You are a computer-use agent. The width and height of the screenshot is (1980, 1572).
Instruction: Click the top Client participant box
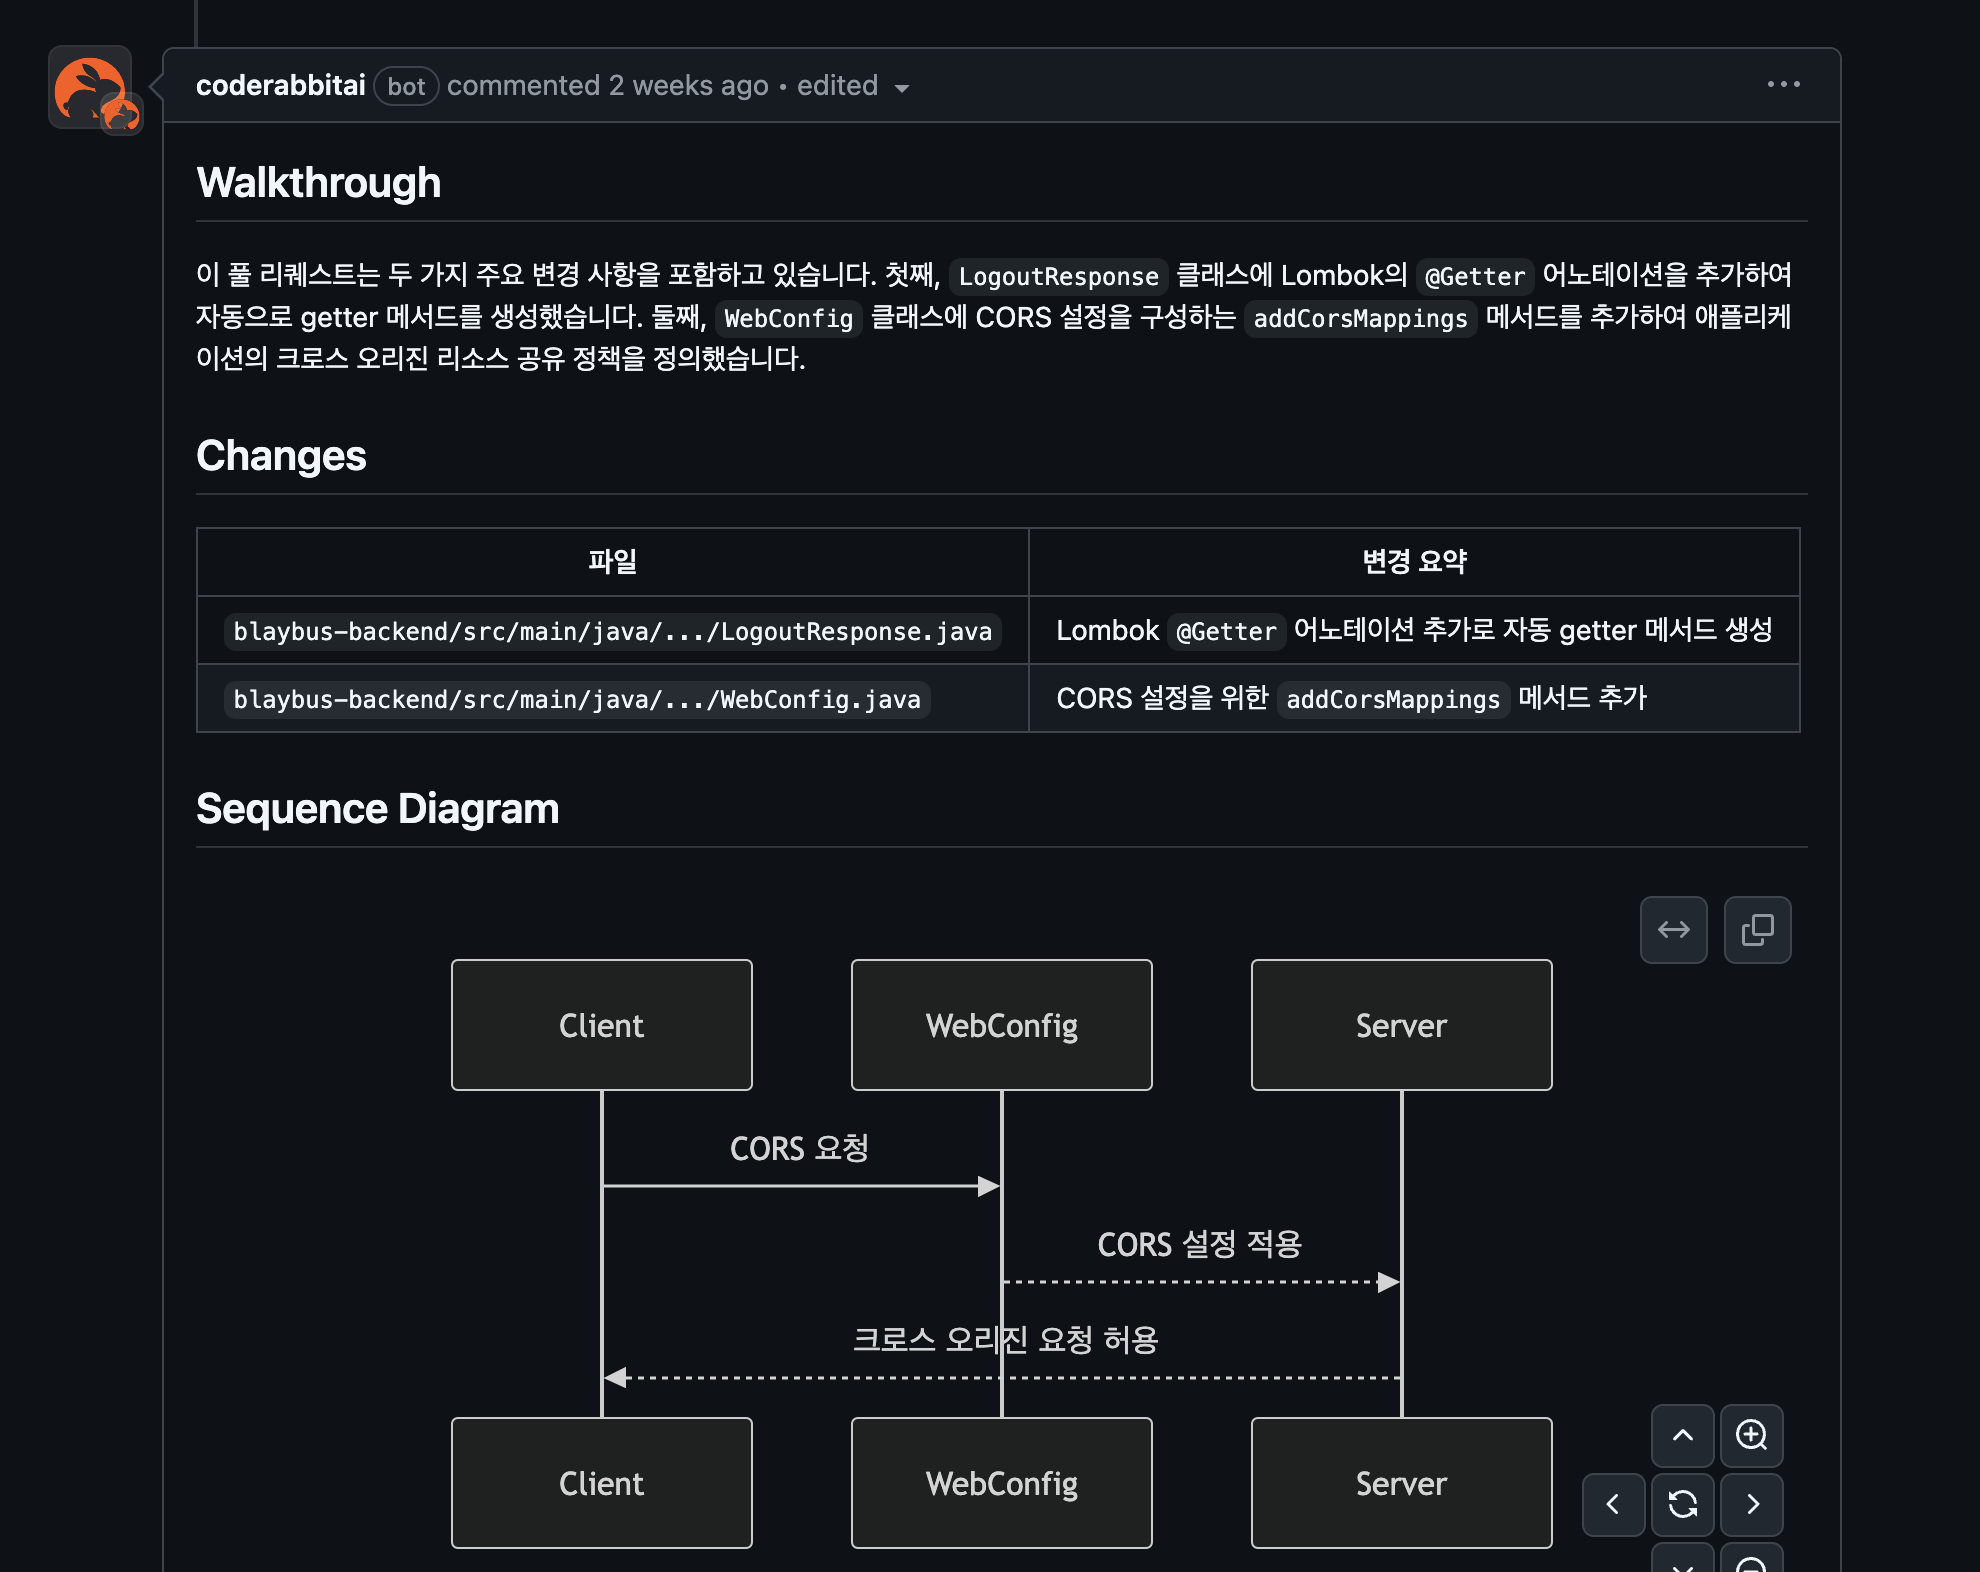pos(601,1025)
